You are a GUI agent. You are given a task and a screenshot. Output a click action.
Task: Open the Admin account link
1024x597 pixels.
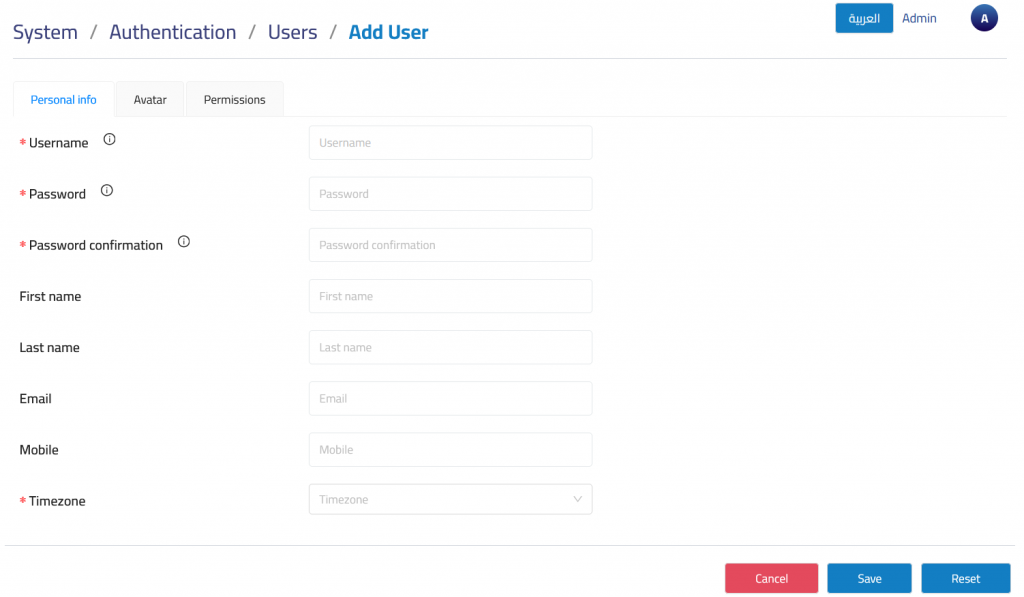[x=919, y=19]
